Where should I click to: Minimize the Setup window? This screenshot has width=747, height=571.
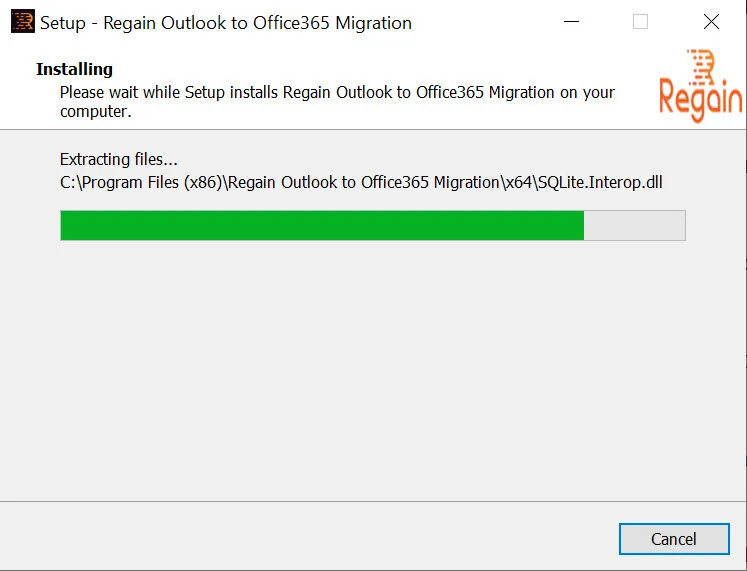pyautogui.click(x=571, y=21)
